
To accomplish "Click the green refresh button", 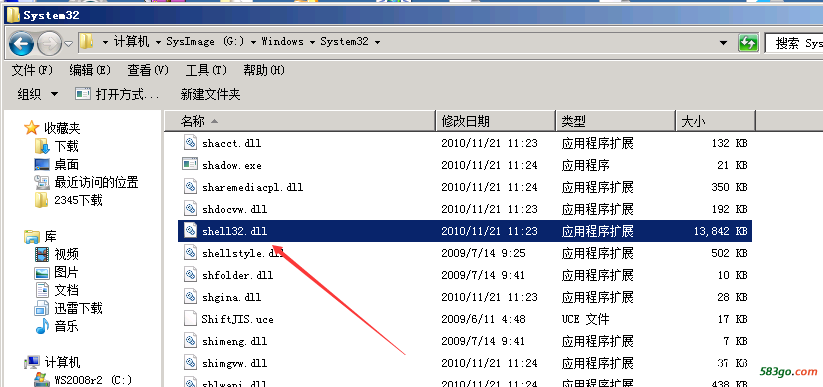I will coord(748,43).
